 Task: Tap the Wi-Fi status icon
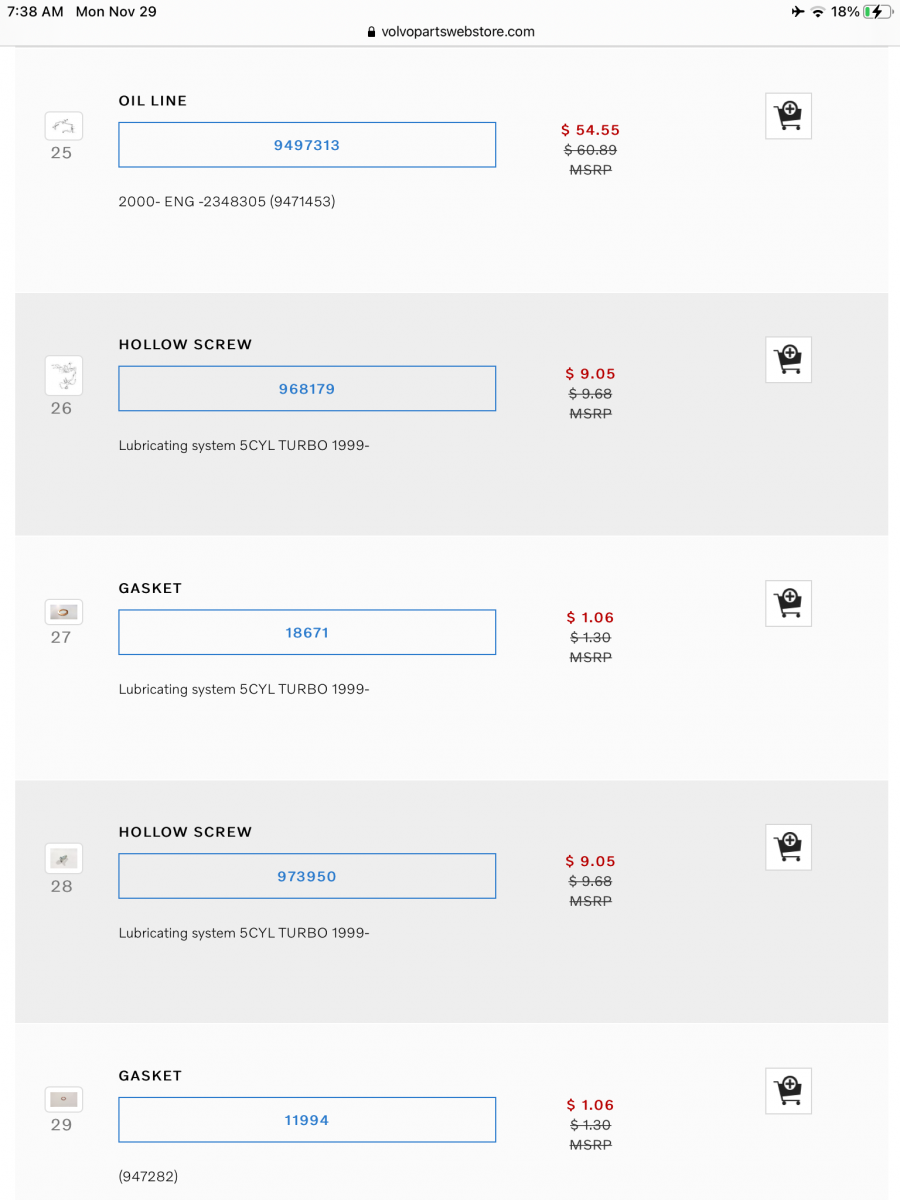[x=818, y=12]
